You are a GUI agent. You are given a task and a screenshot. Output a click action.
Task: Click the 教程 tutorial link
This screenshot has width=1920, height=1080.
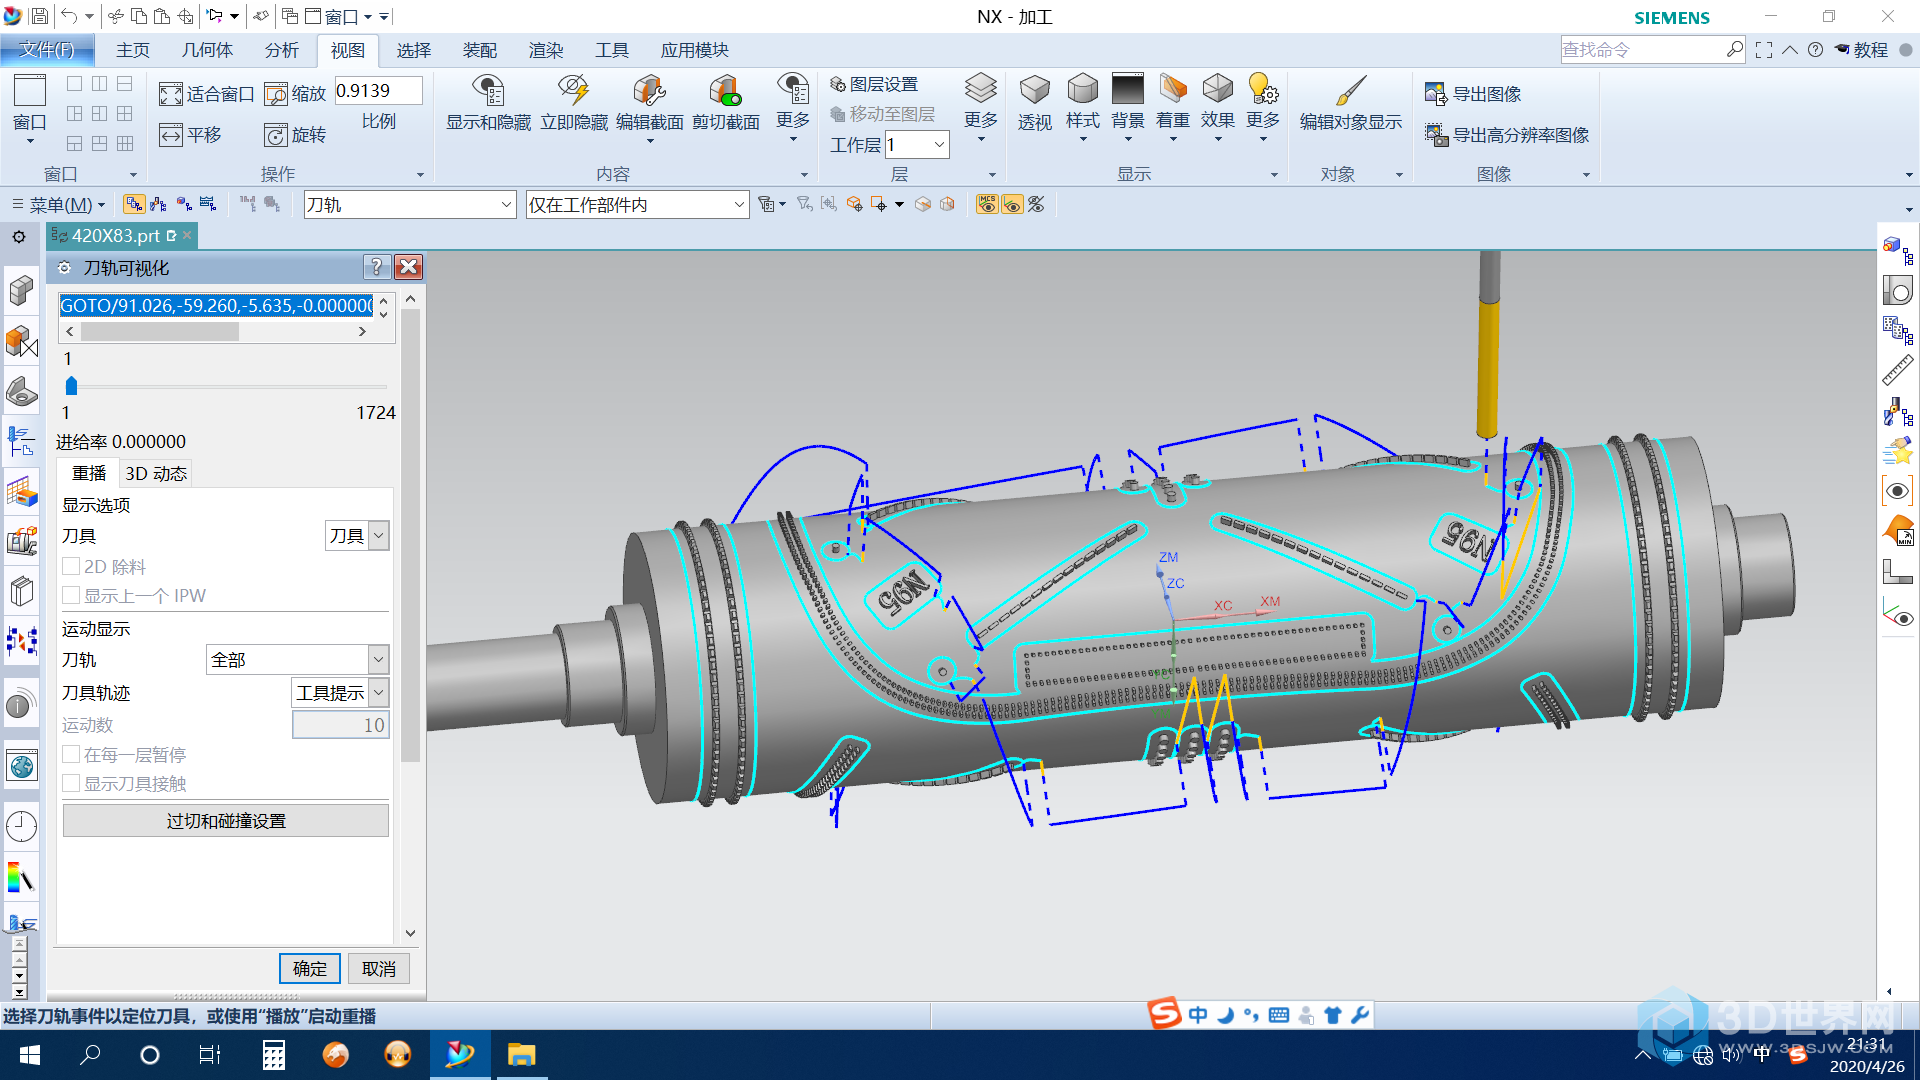[x=1862, y=50]
